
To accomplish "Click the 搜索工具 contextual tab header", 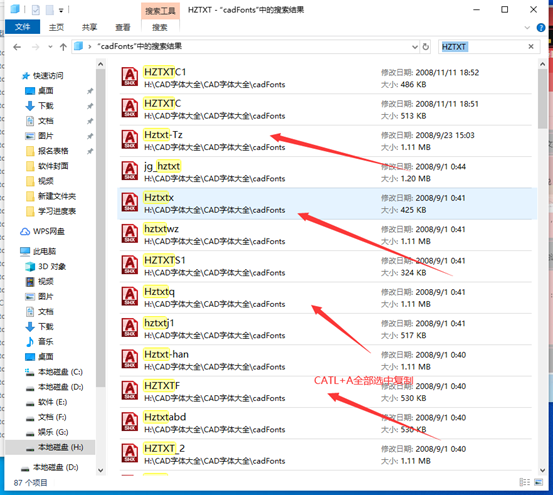I will pyautogui.click(x=160, y=11).
